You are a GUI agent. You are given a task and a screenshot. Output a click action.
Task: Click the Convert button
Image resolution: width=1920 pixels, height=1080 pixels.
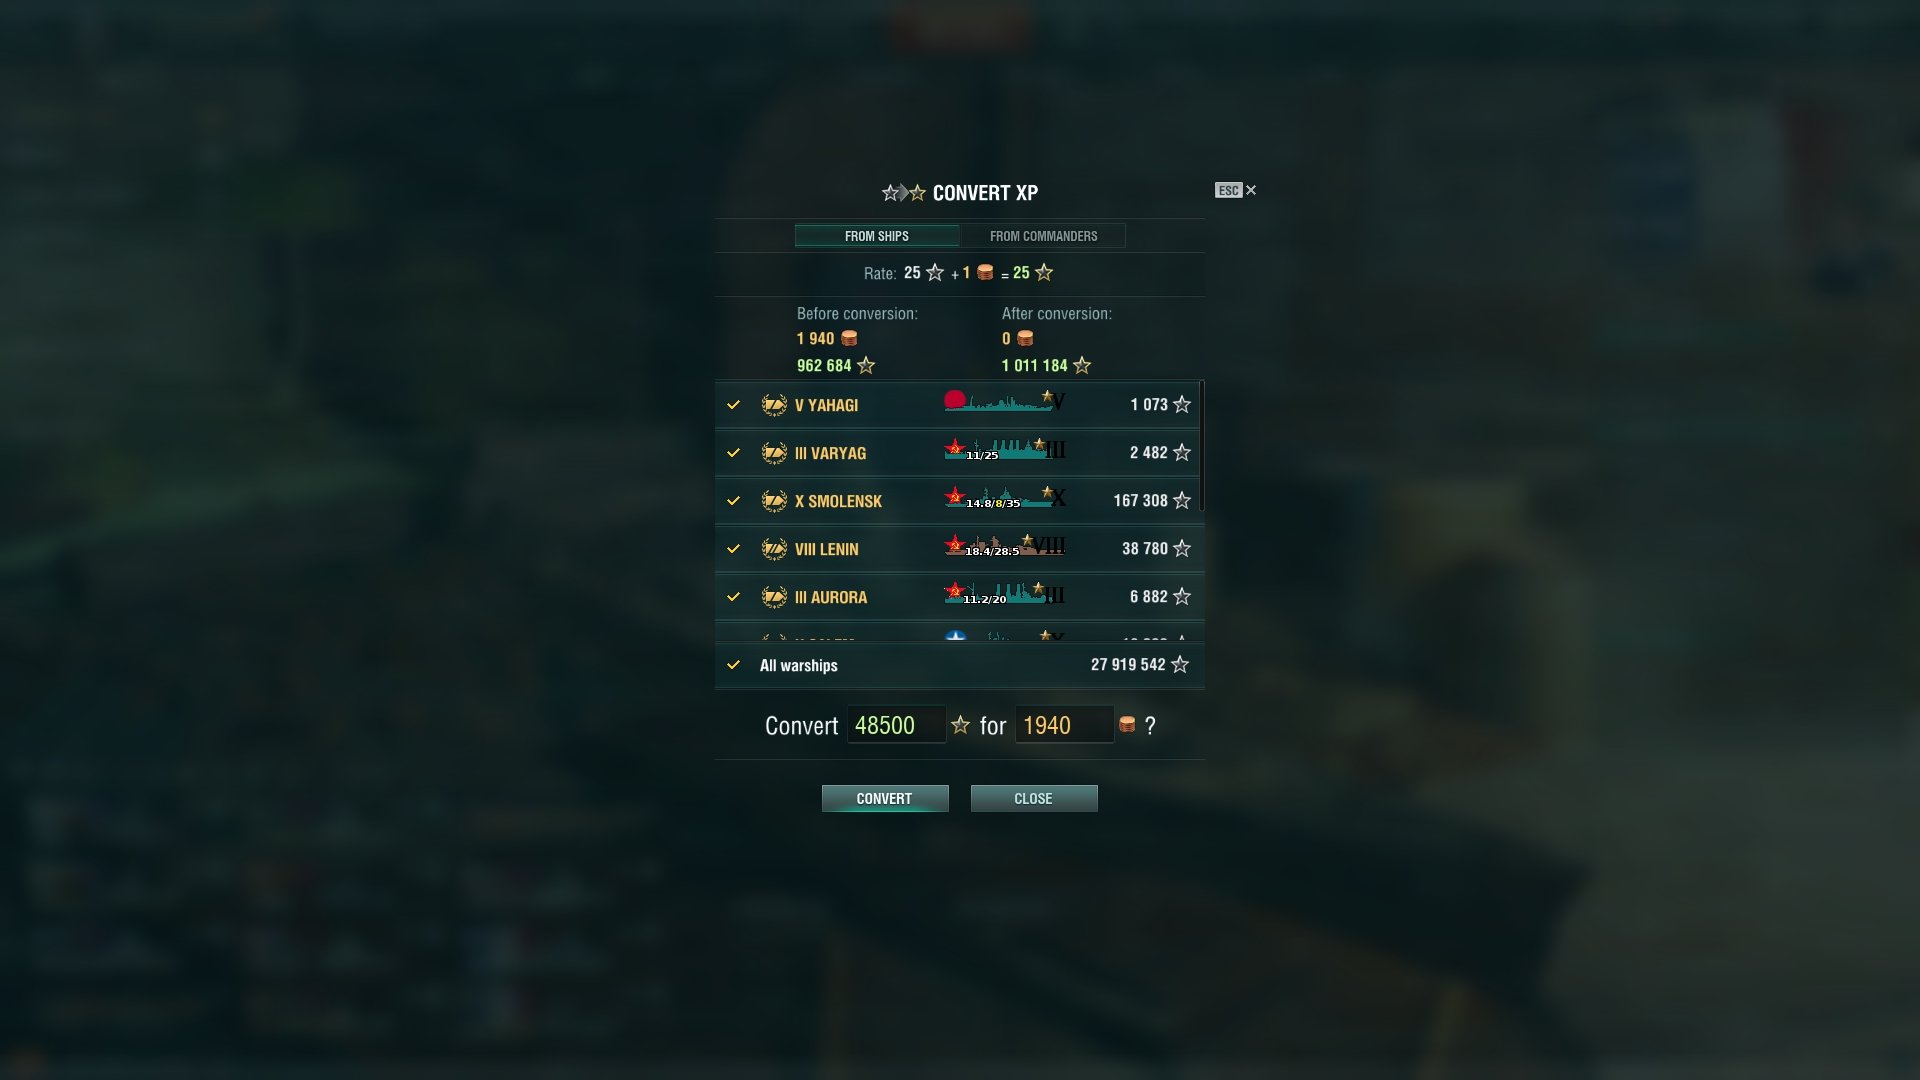(x=885, y=798)
